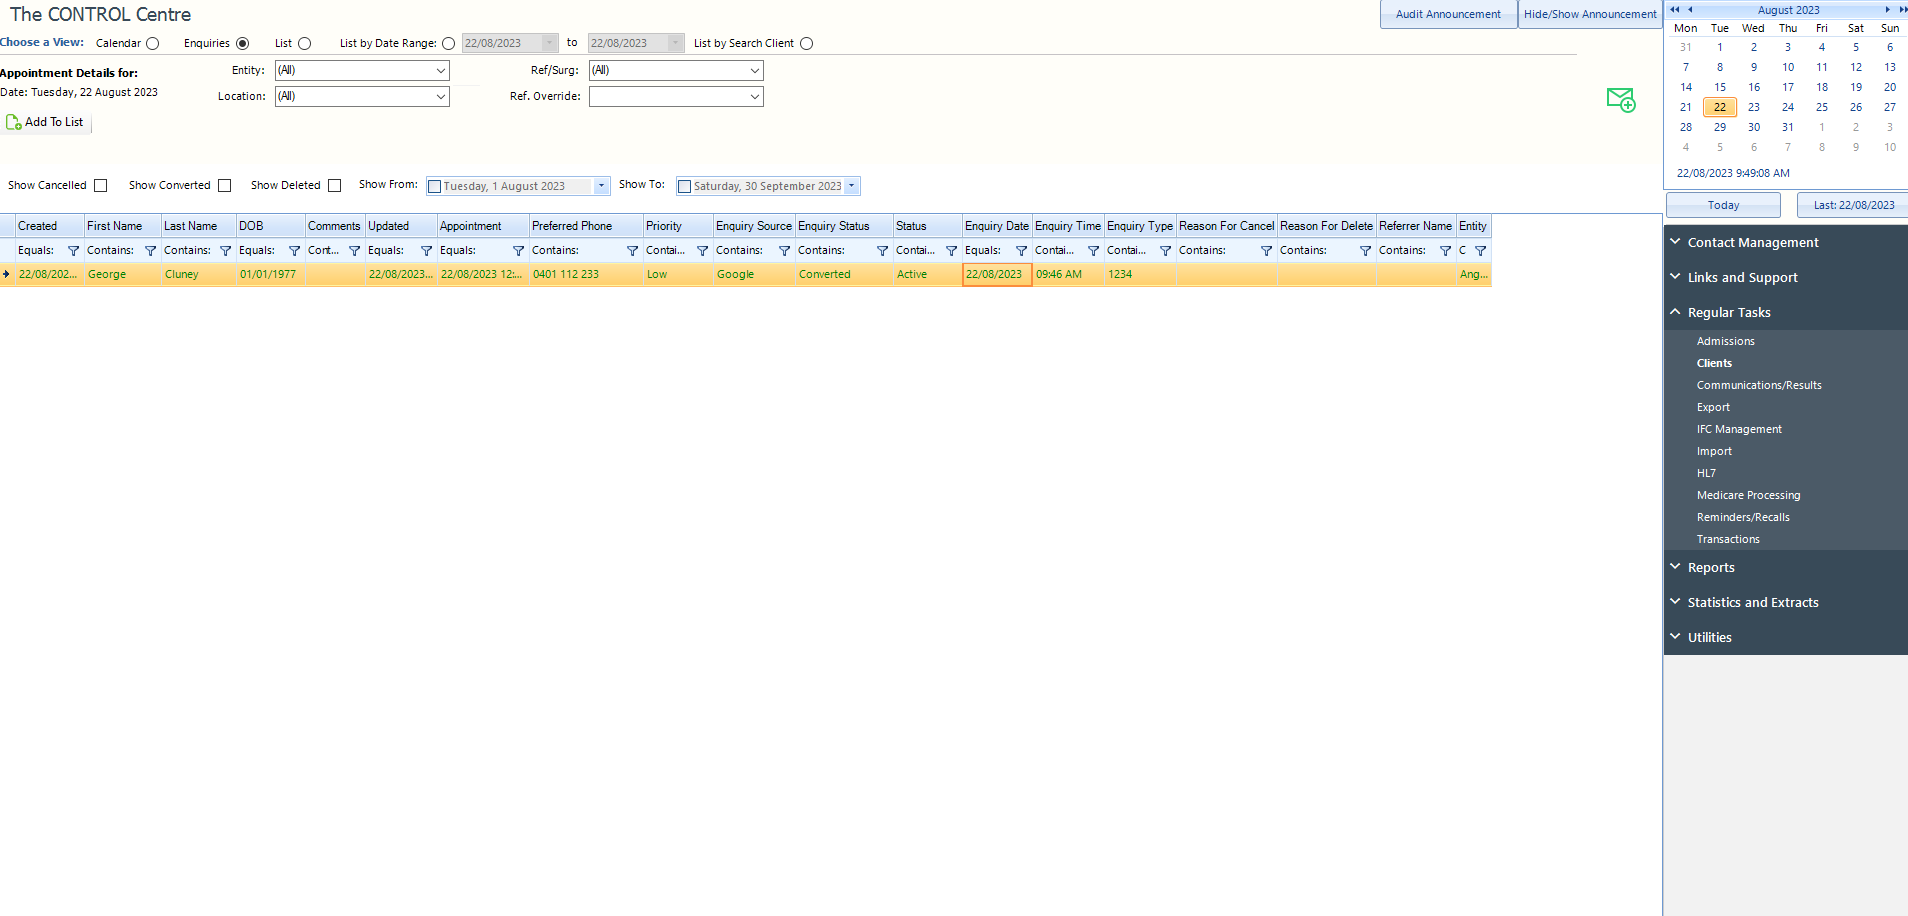Open the Entity column filter icon
The image size is (1908, 916).
pyautogui.click(x=1480, y=251)
